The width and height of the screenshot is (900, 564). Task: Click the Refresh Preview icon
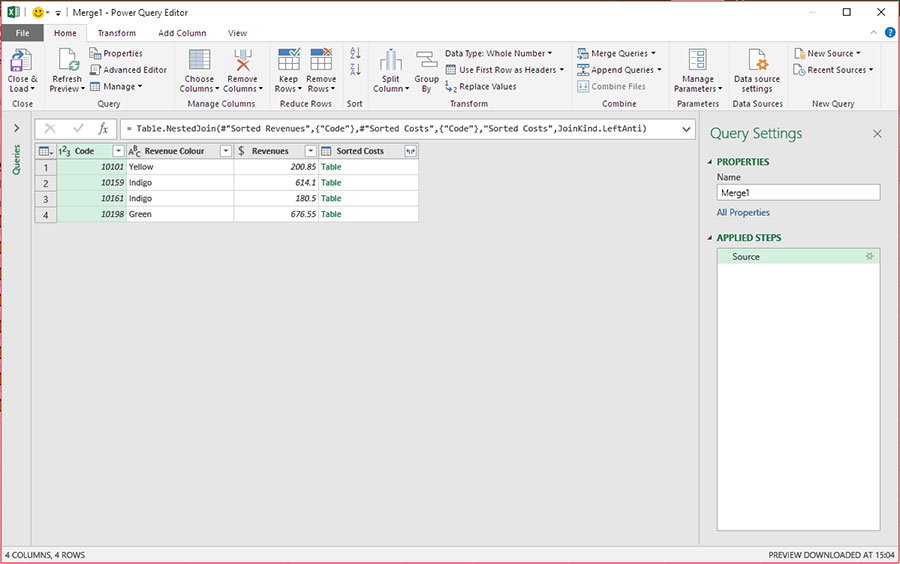tap(68, 60)
